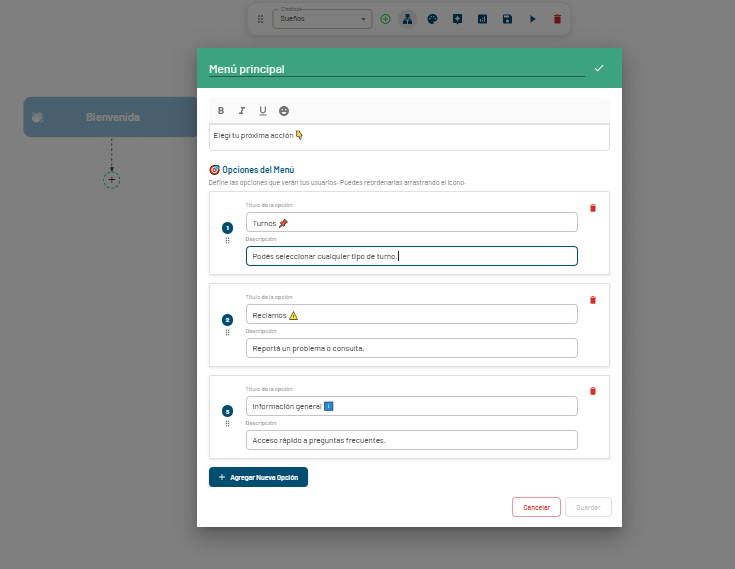Viewport: 735px width, 569px height.
Task: Click the Reclamos description input field
Action: [411, 348]
